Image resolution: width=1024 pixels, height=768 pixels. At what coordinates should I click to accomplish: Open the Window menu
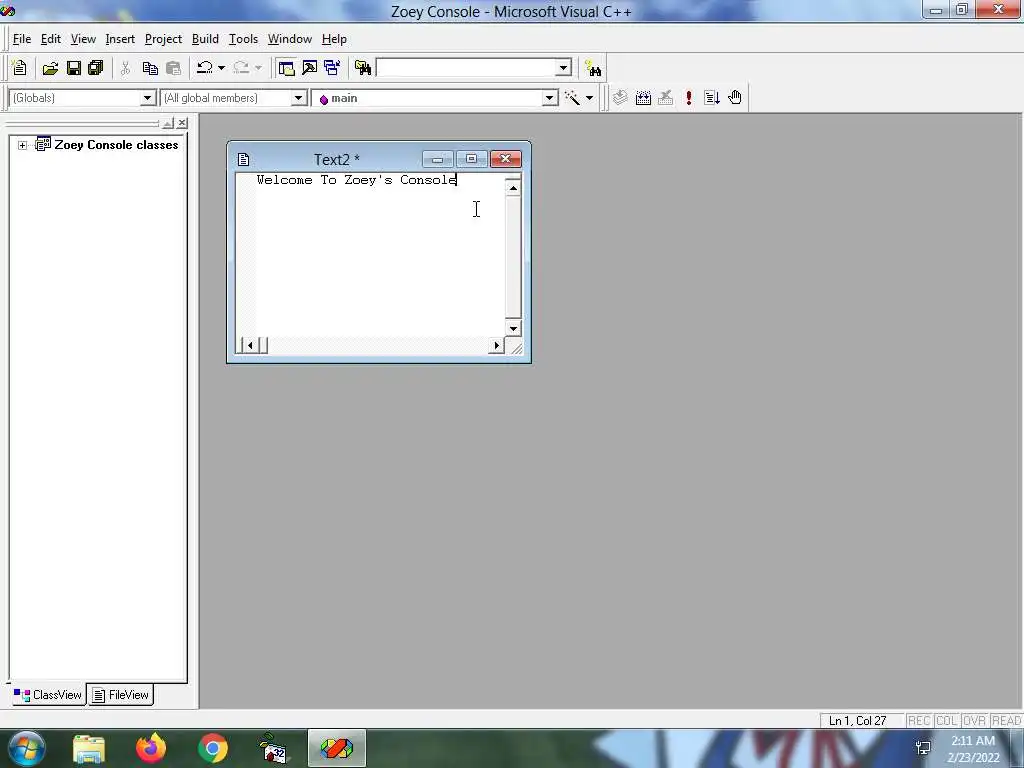pos(290,39)
